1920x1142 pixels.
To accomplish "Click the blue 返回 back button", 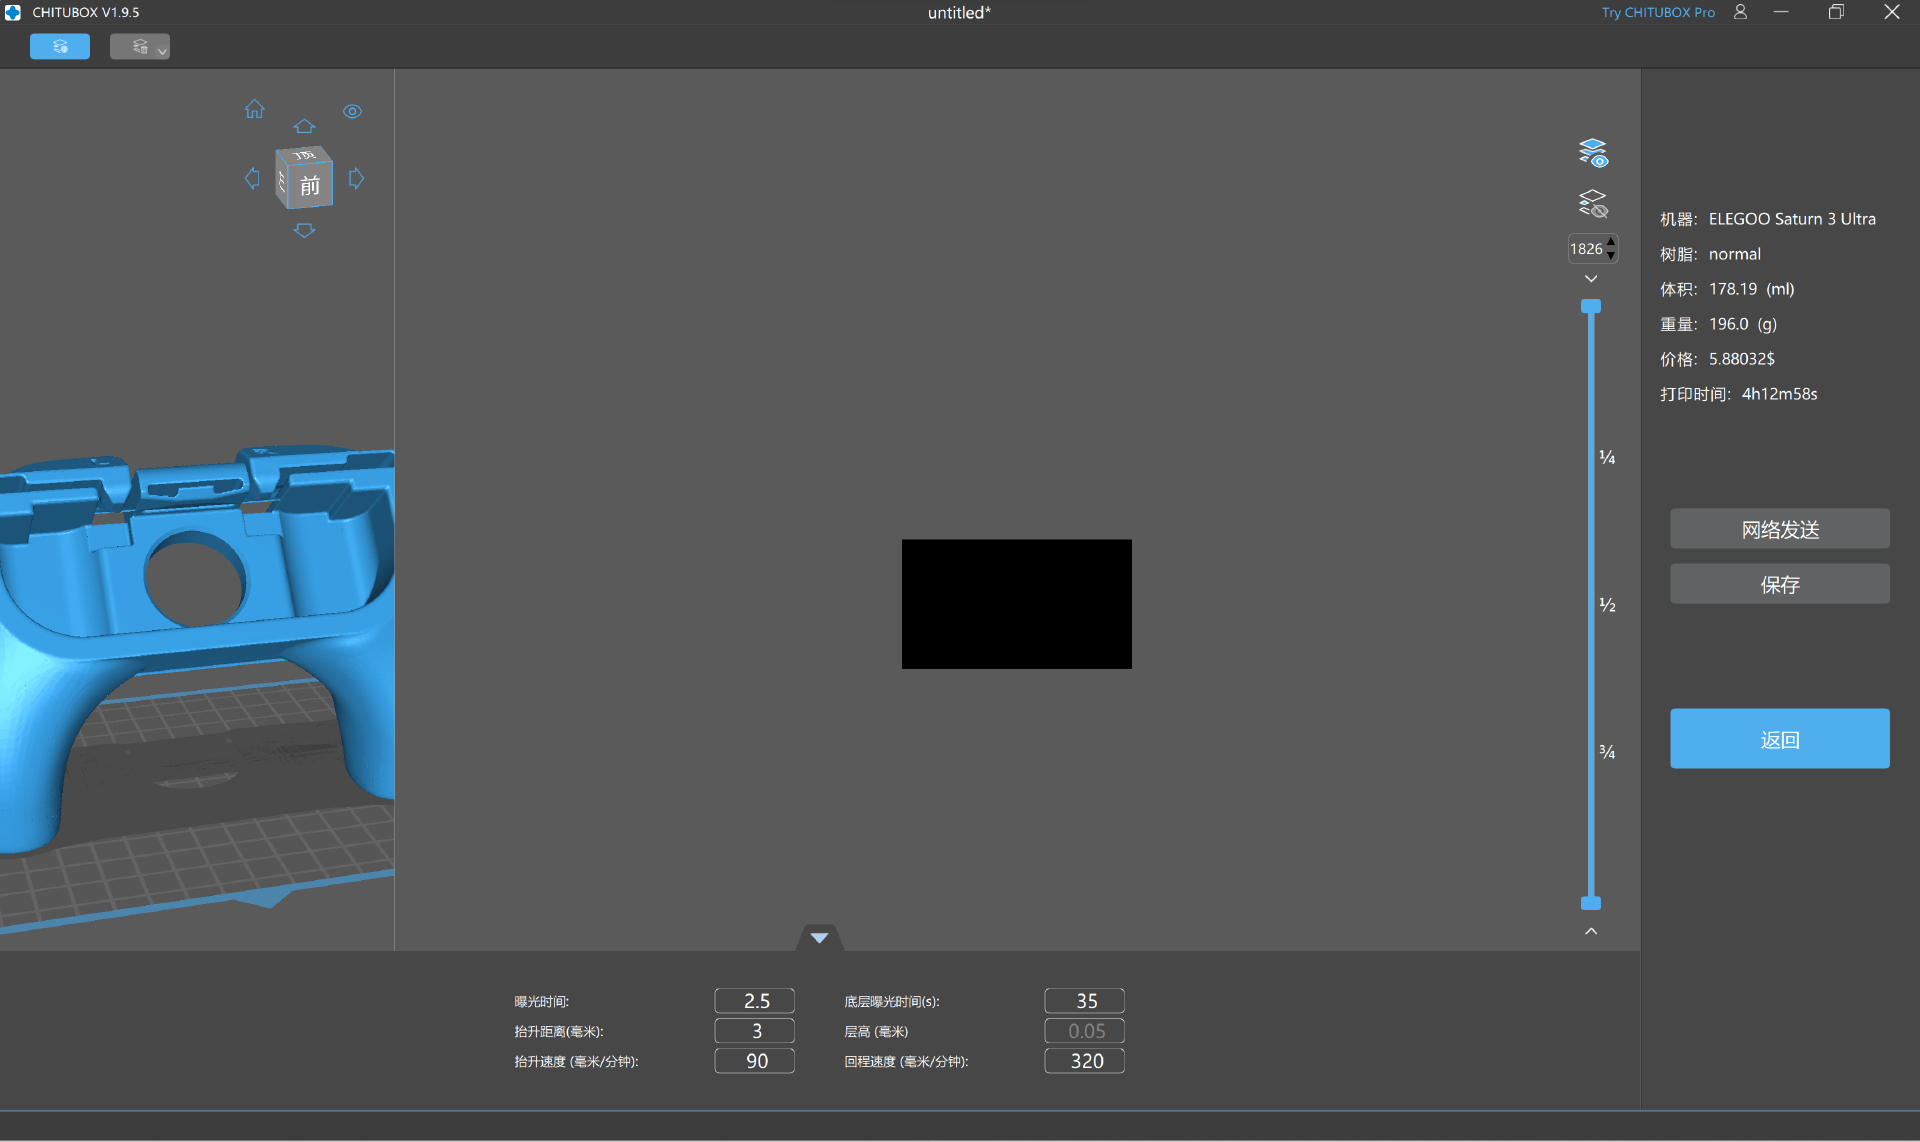I will click(x=1779, y=739).
